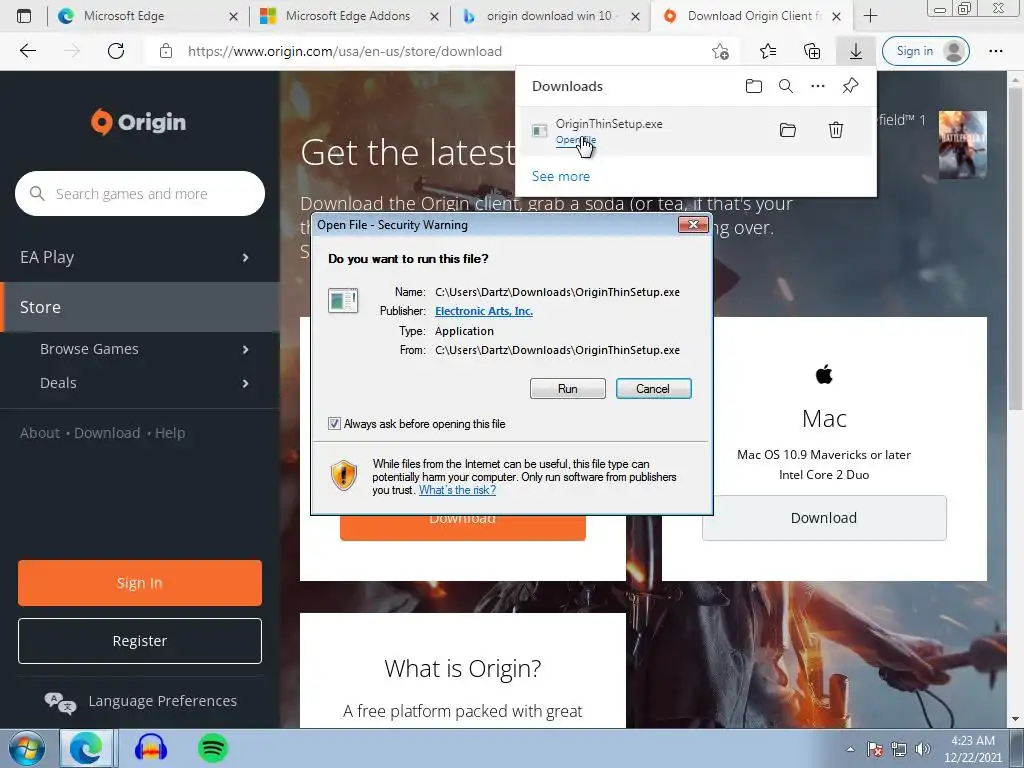Close the Microsoft Edge Addons tab
1024x768 pixels.
pos(434,16)
